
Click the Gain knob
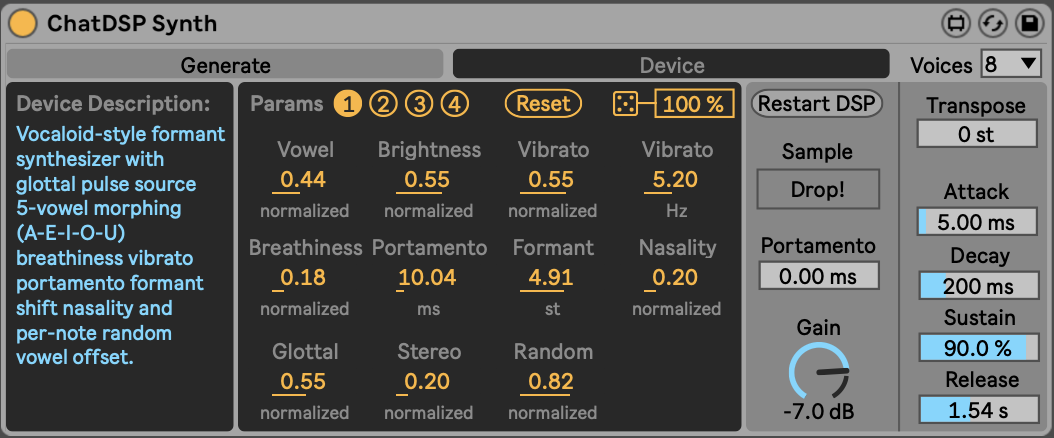click(819, 372)
